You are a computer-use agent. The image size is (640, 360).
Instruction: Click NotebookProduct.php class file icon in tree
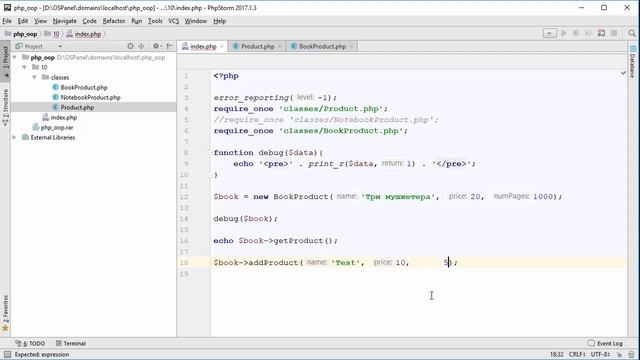[56, 98]
